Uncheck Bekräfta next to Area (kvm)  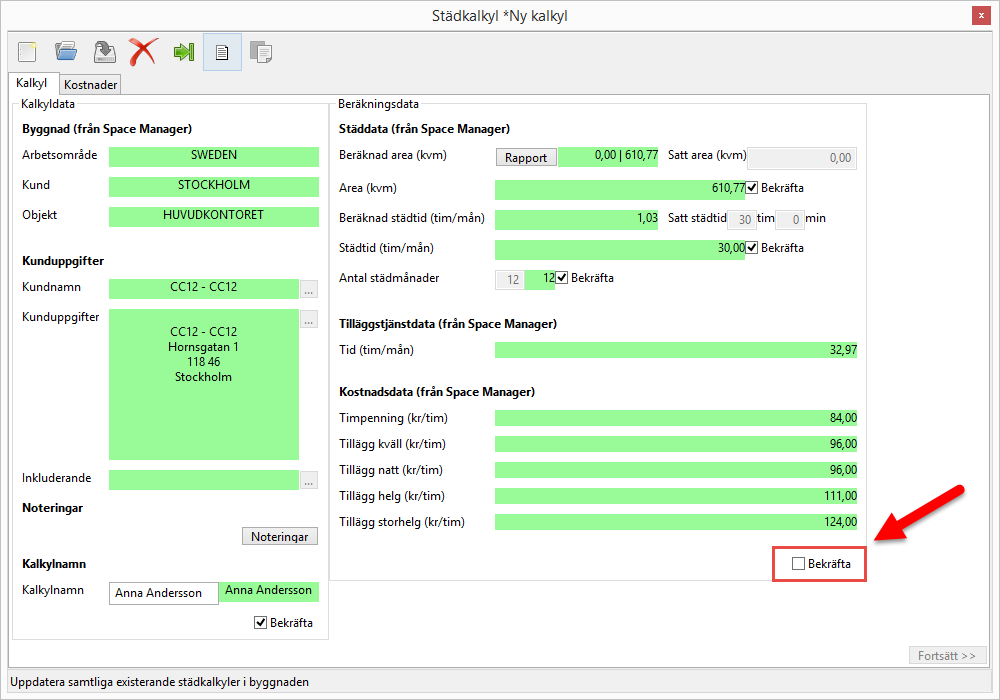coord(752,188)
